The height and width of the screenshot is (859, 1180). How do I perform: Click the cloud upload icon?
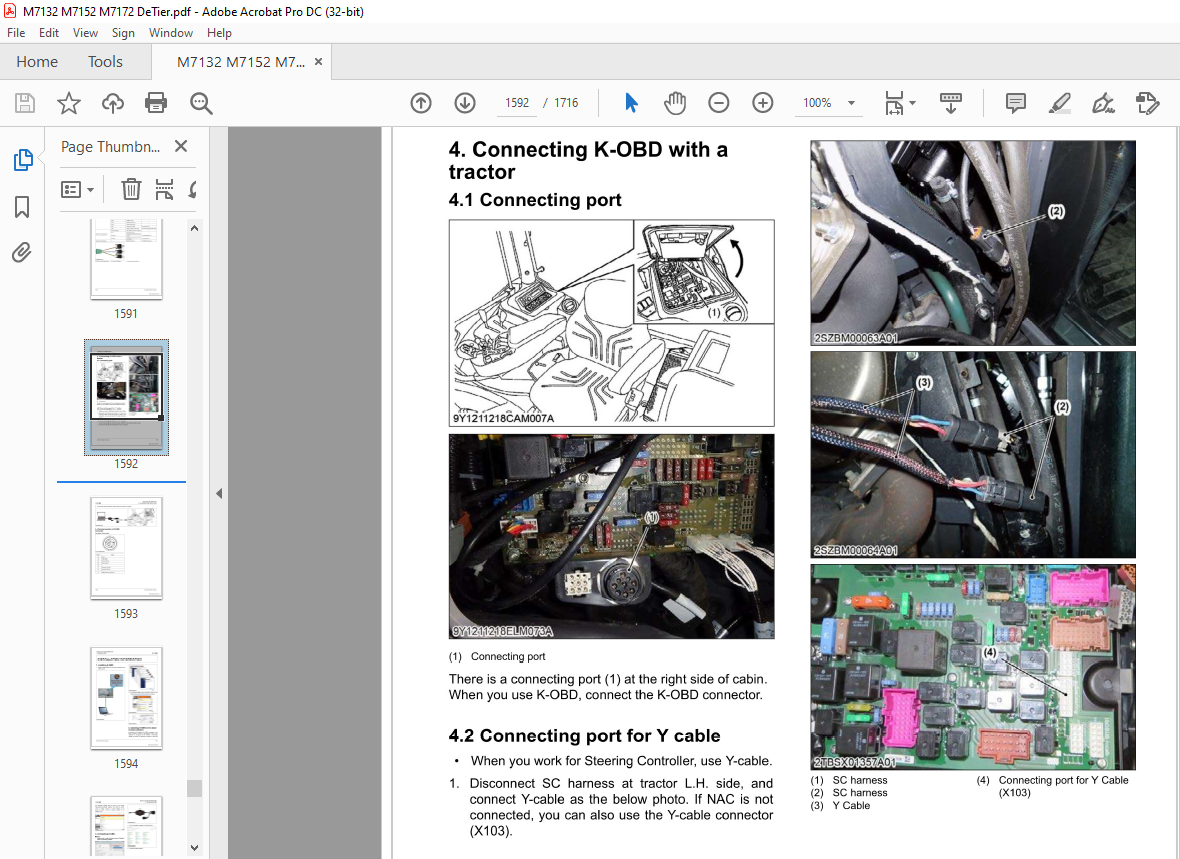pyautogui.click(x=113, y=103)
